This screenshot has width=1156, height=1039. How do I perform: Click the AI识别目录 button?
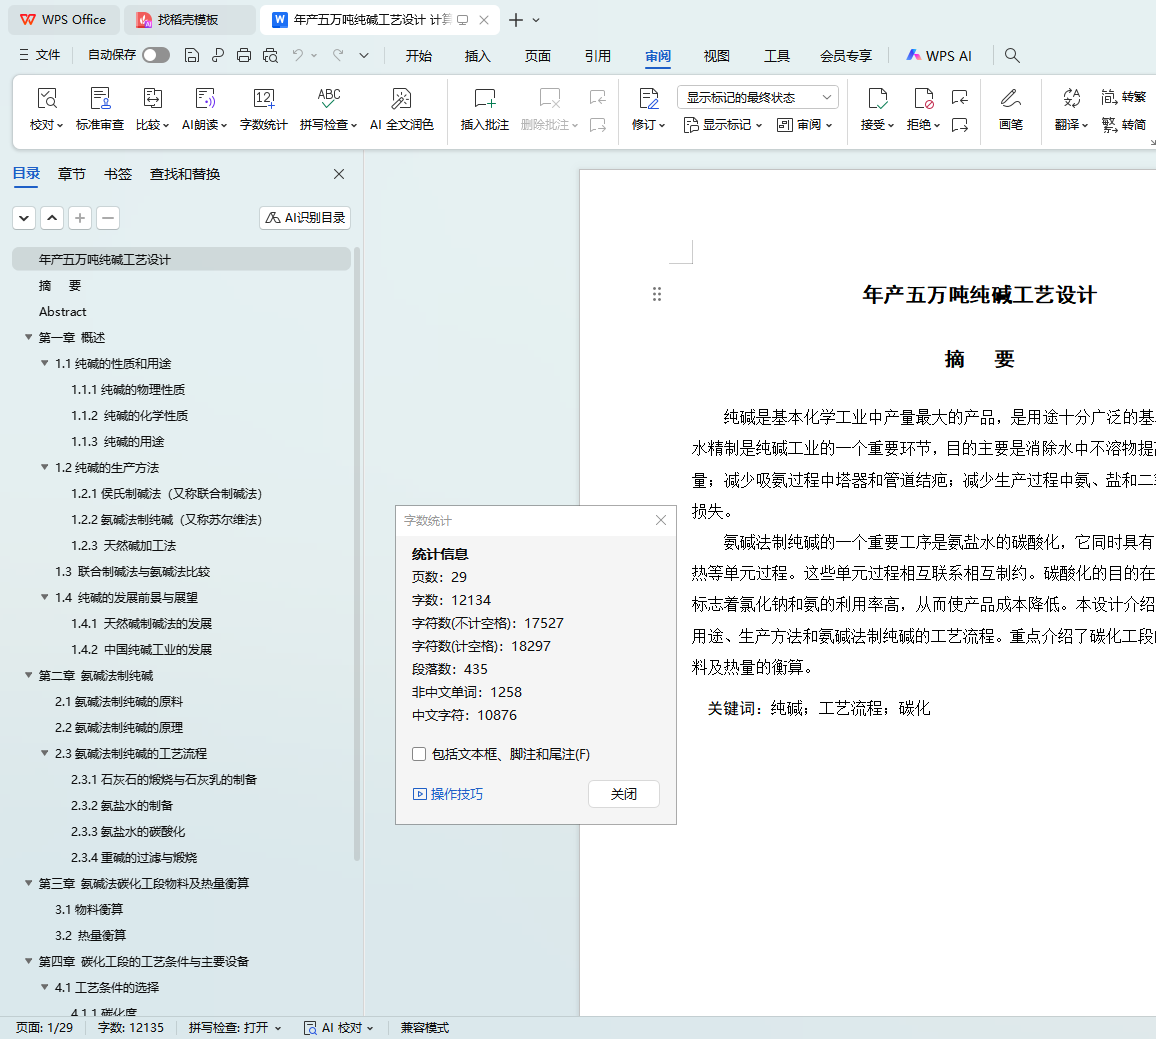click(x=305, y=218)
